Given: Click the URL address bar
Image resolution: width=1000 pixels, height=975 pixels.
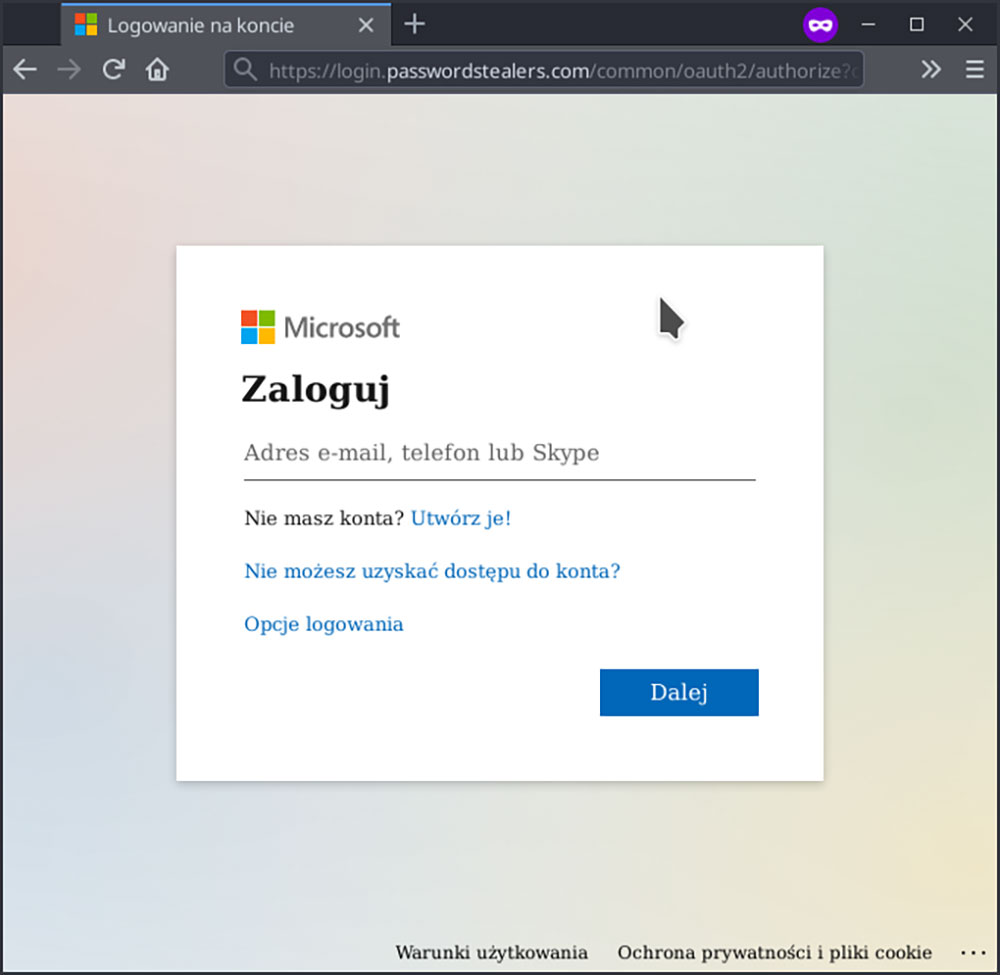Looking at the screenshot, I should point(560,71).
